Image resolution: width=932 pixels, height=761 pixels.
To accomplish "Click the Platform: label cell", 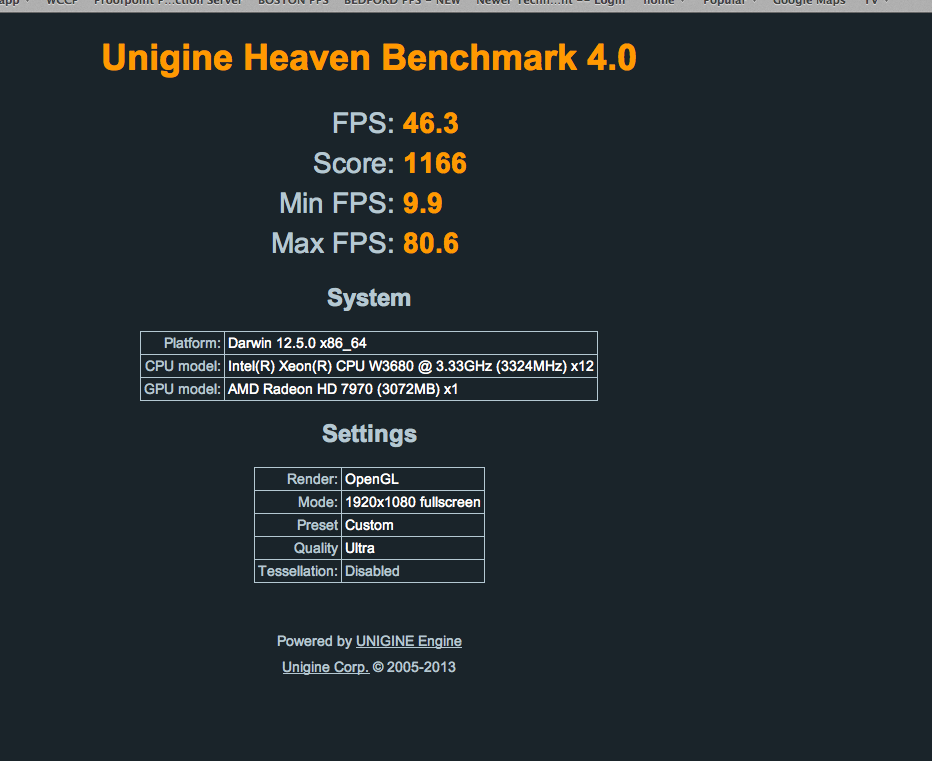I will pyautogui.click(x=182, y=343).
